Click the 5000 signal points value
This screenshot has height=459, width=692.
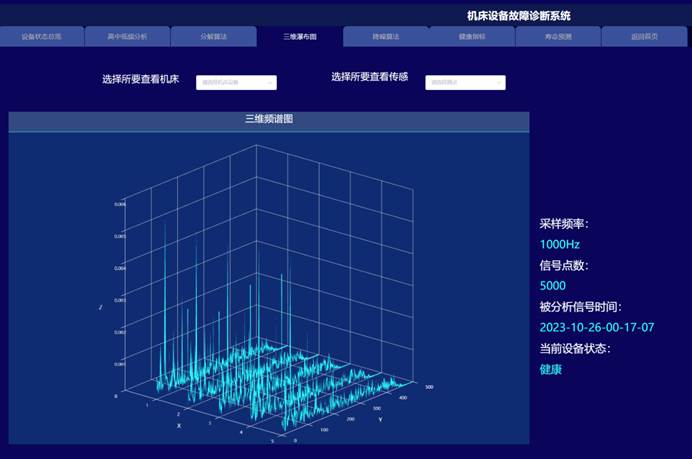click(x=553, y=286)
